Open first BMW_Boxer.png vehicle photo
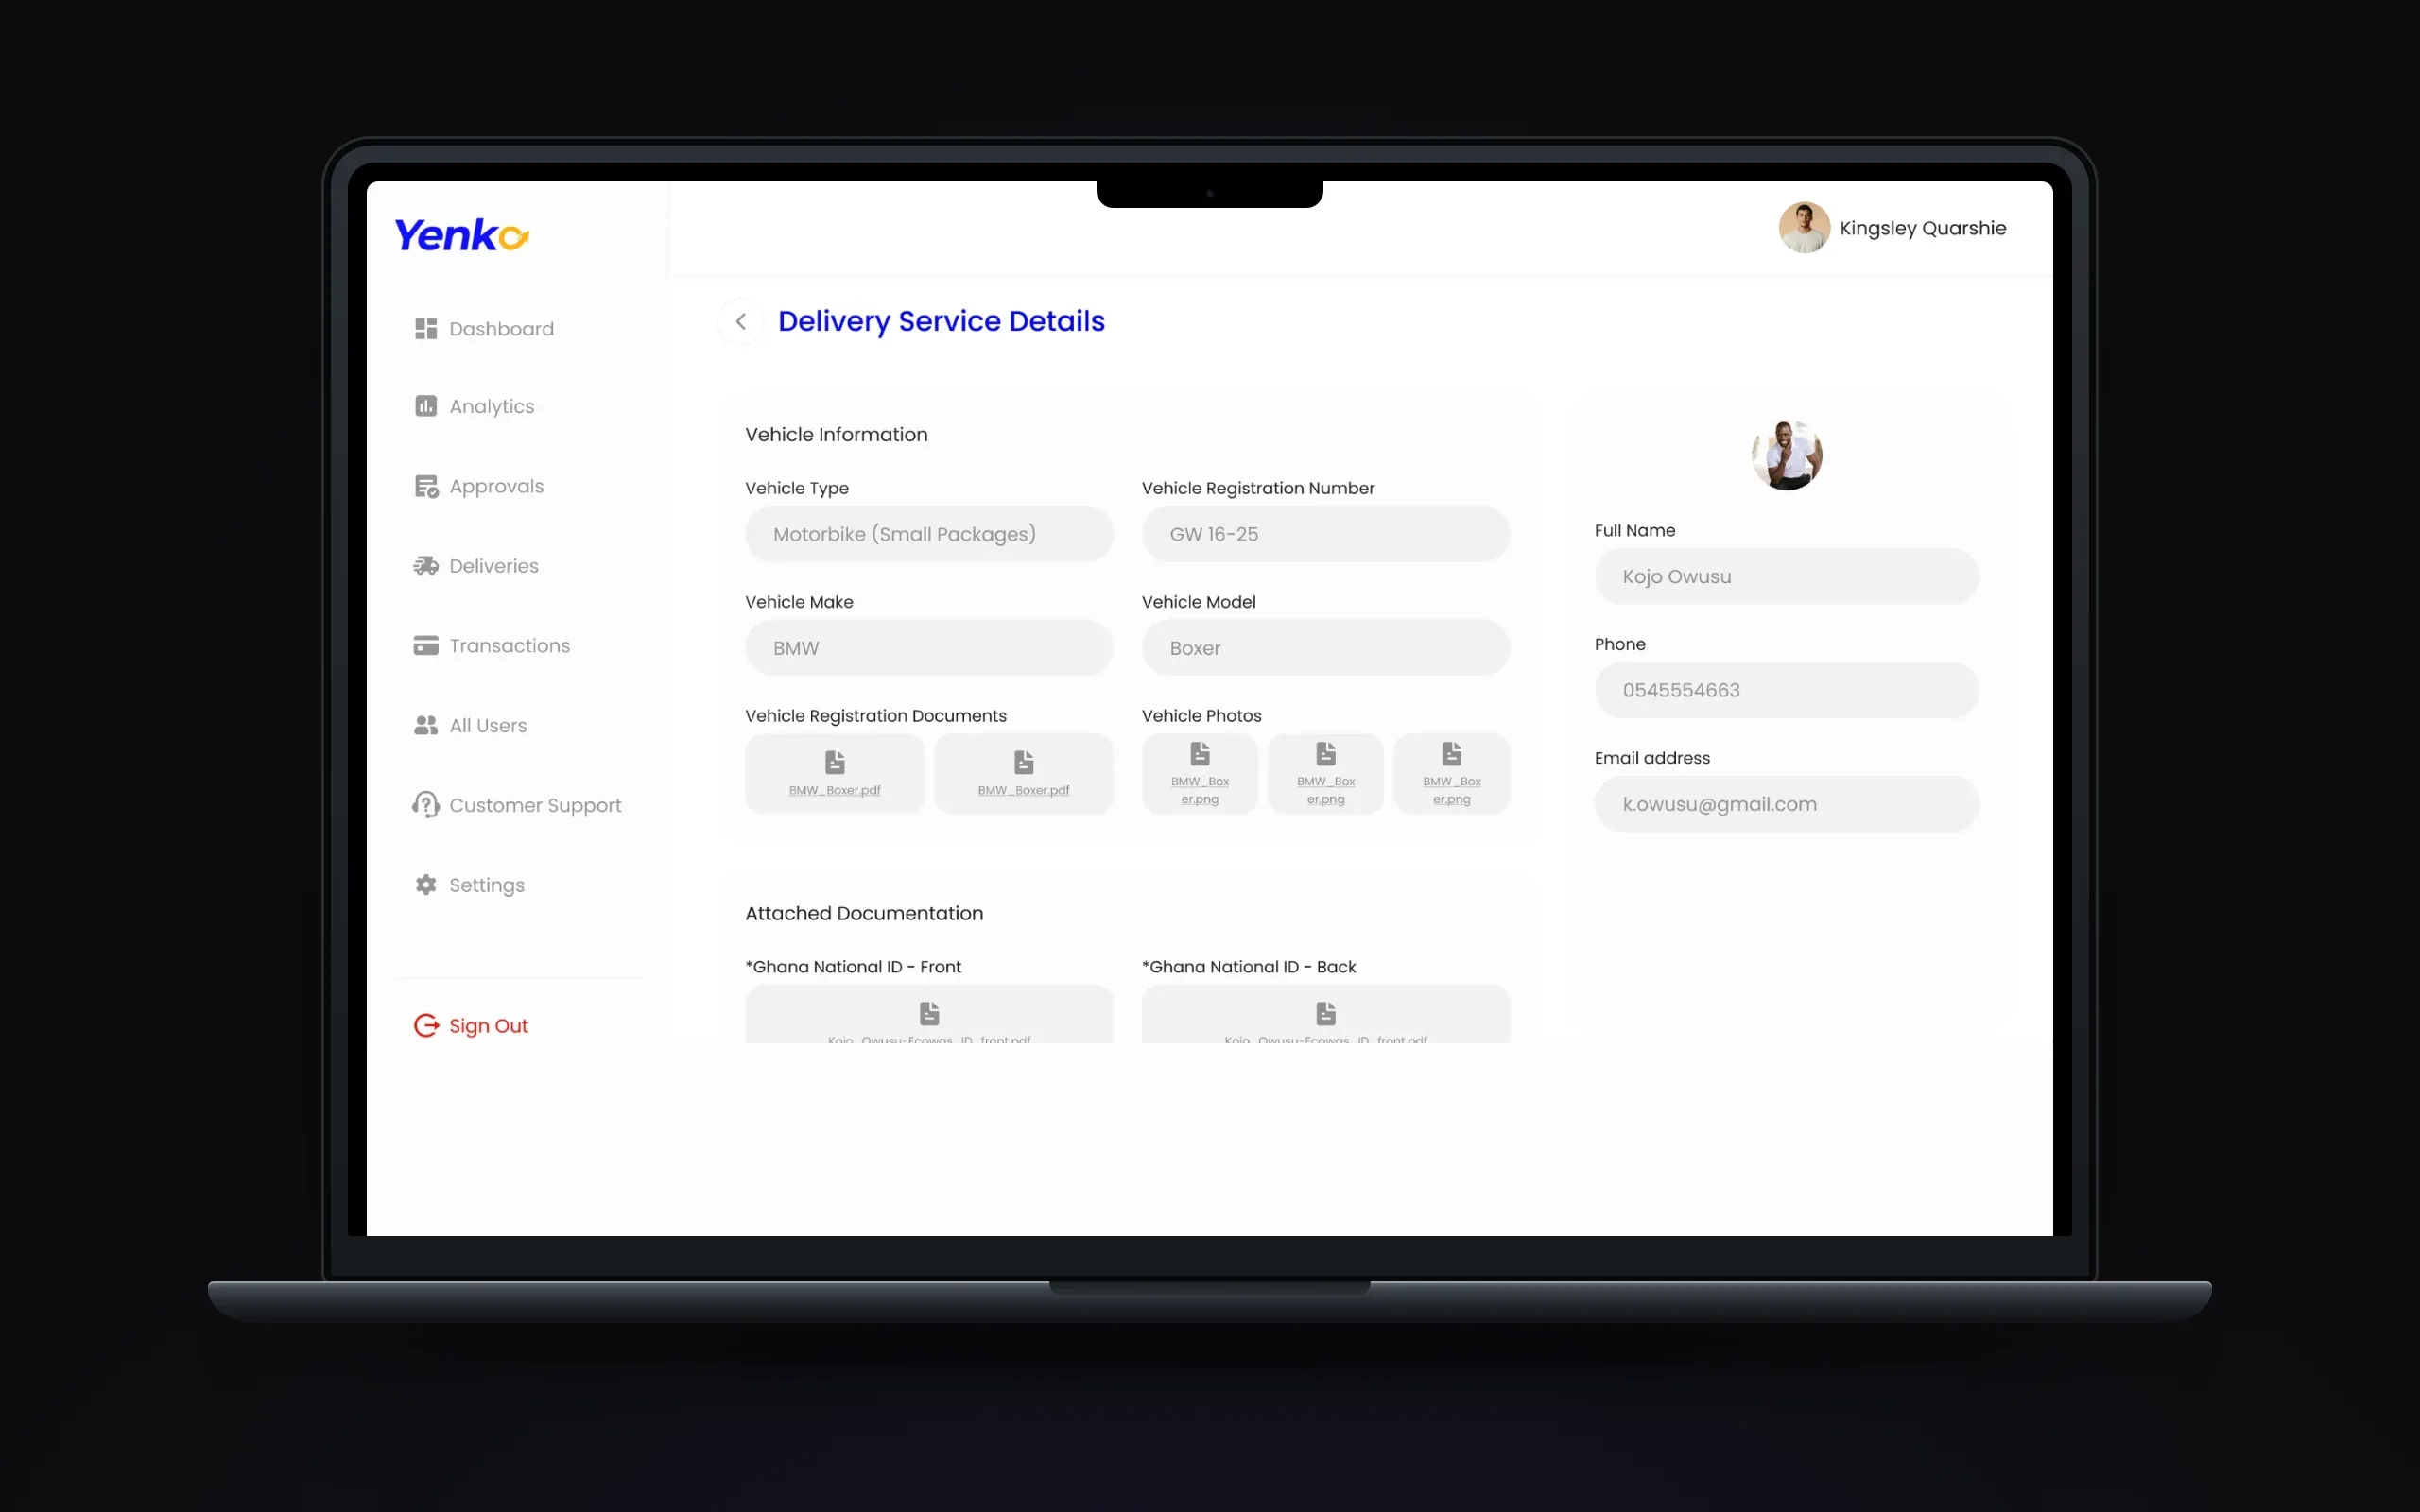 tap(1200, 773)
